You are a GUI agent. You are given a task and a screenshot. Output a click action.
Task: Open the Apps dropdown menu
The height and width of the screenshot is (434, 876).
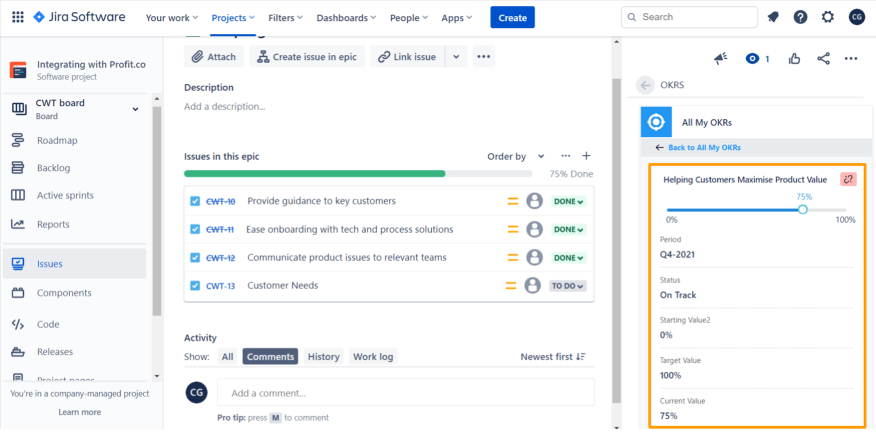coord(456,18)
